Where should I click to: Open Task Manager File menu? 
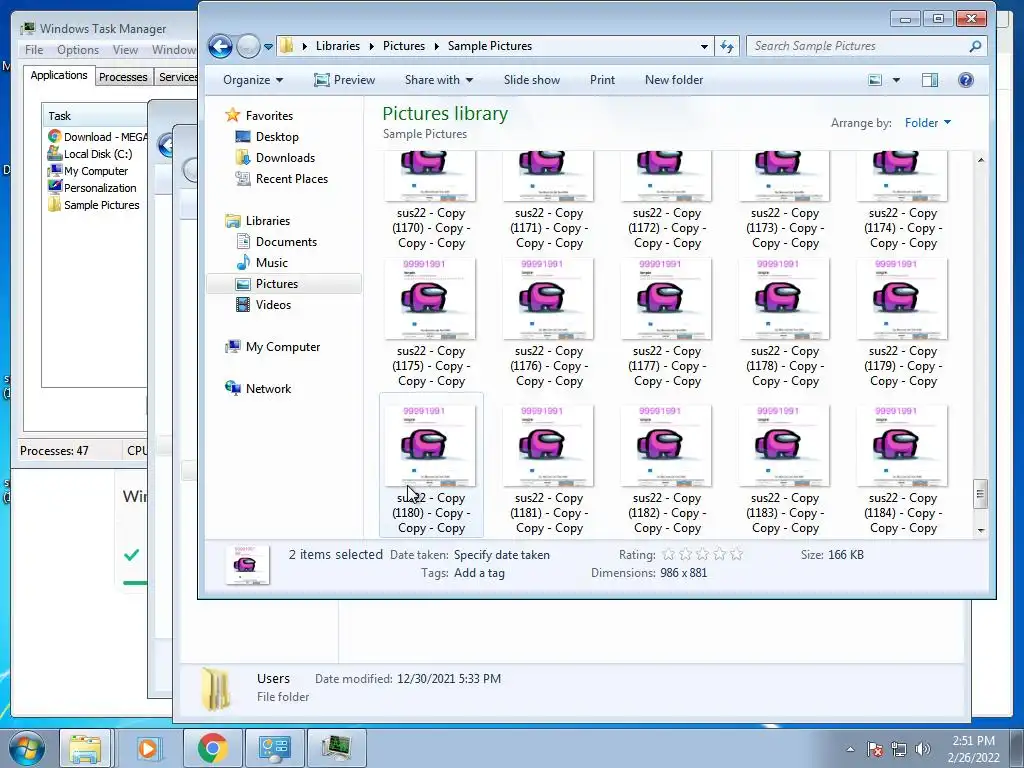(34, 50)
